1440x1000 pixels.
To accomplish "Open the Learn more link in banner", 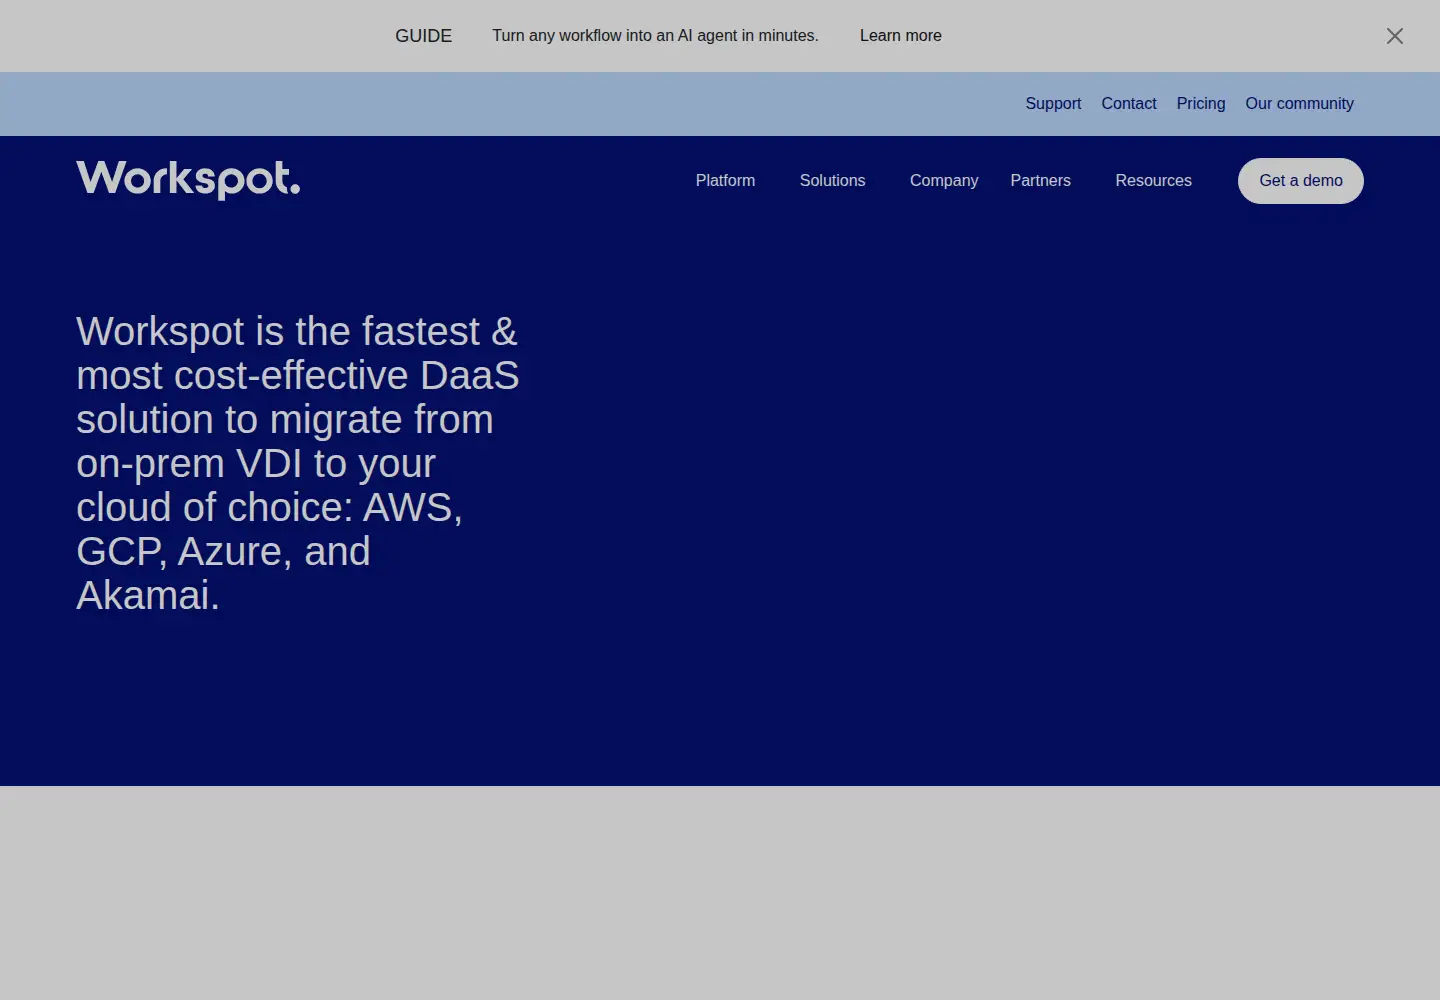I will (x=900, y=36).
